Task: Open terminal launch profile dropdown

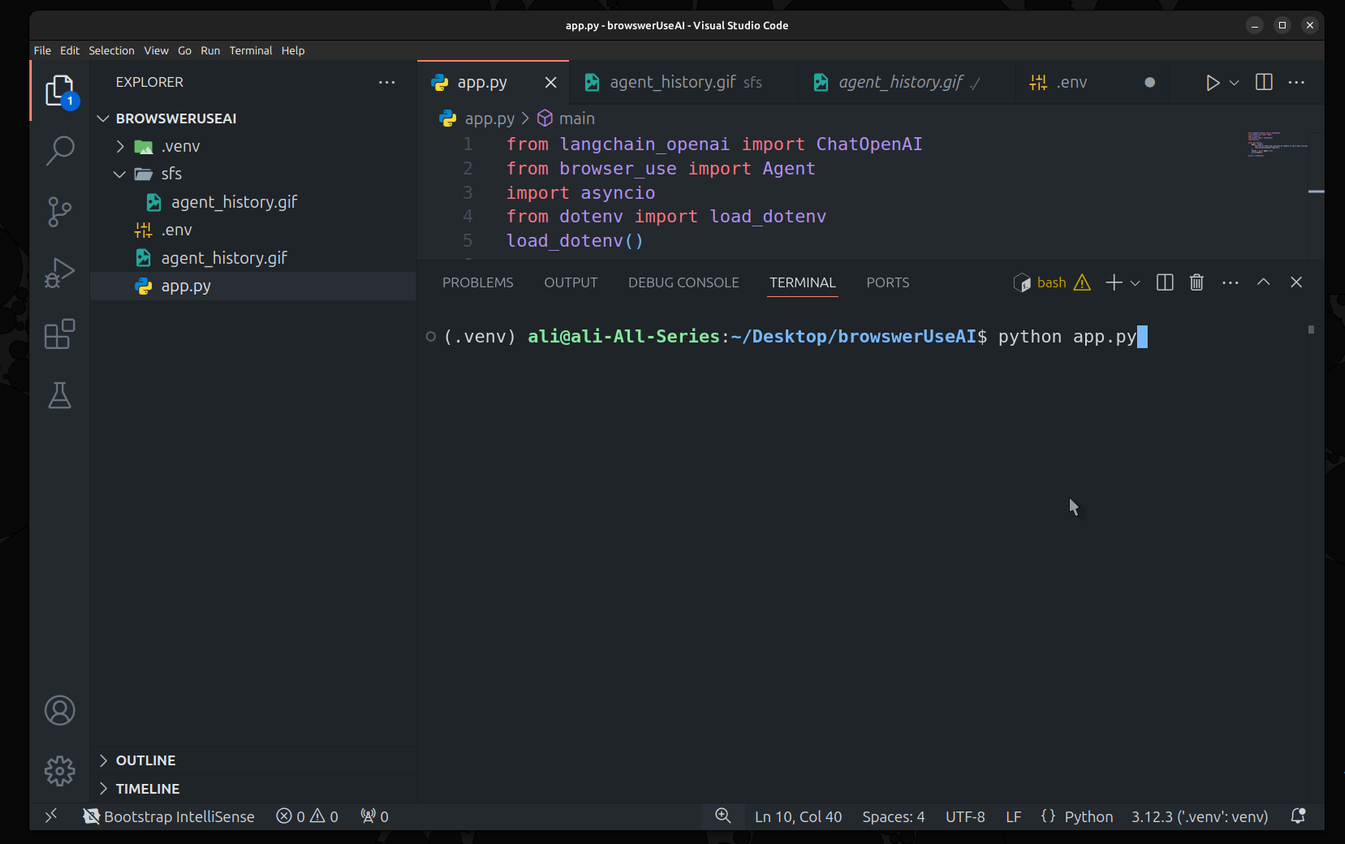Action: (x=1135, y=283)
